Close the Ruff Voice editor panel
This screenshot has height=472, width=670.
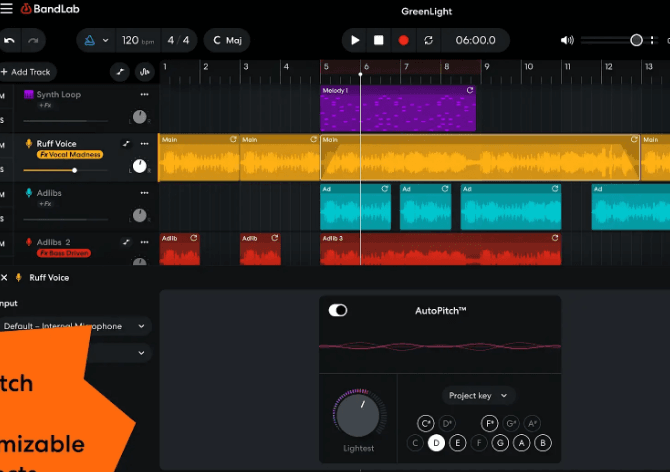click(x=4, y=278)
